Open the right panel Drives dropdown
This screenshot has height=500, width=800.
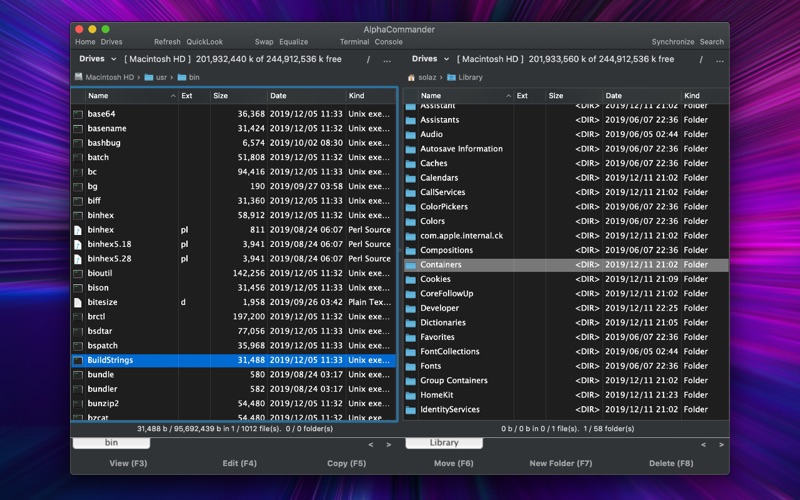click(x=430, y=59)
